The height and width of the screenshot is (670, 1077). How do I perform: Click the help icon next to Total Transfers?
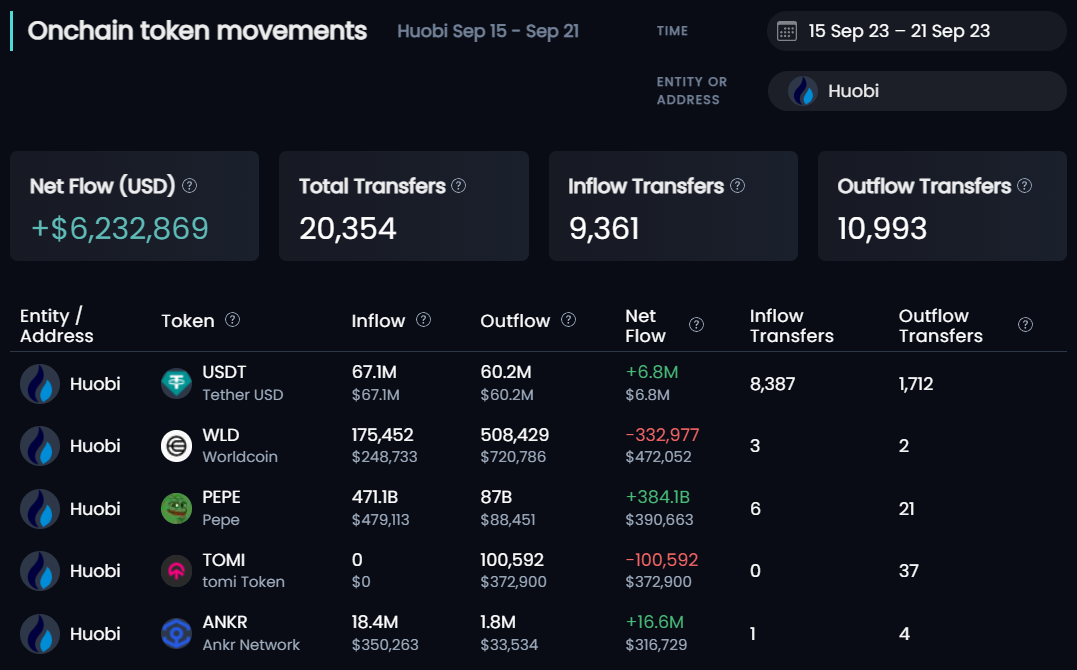tap(459, 186)
